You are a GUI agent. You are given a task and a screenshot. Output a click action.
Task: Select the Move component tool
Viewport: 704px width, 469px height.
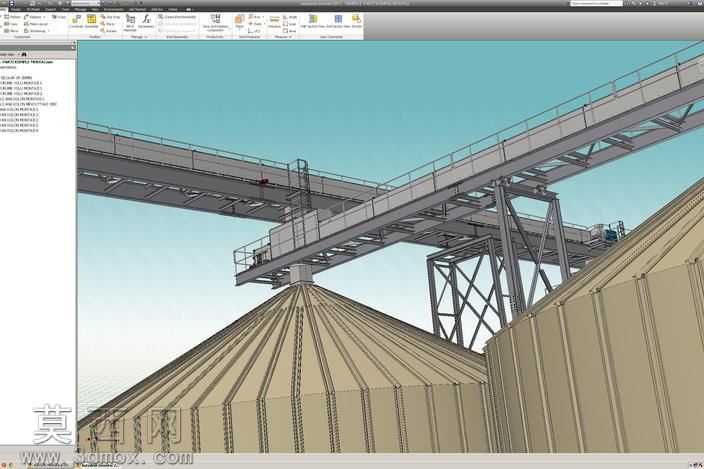click(108, 24)
